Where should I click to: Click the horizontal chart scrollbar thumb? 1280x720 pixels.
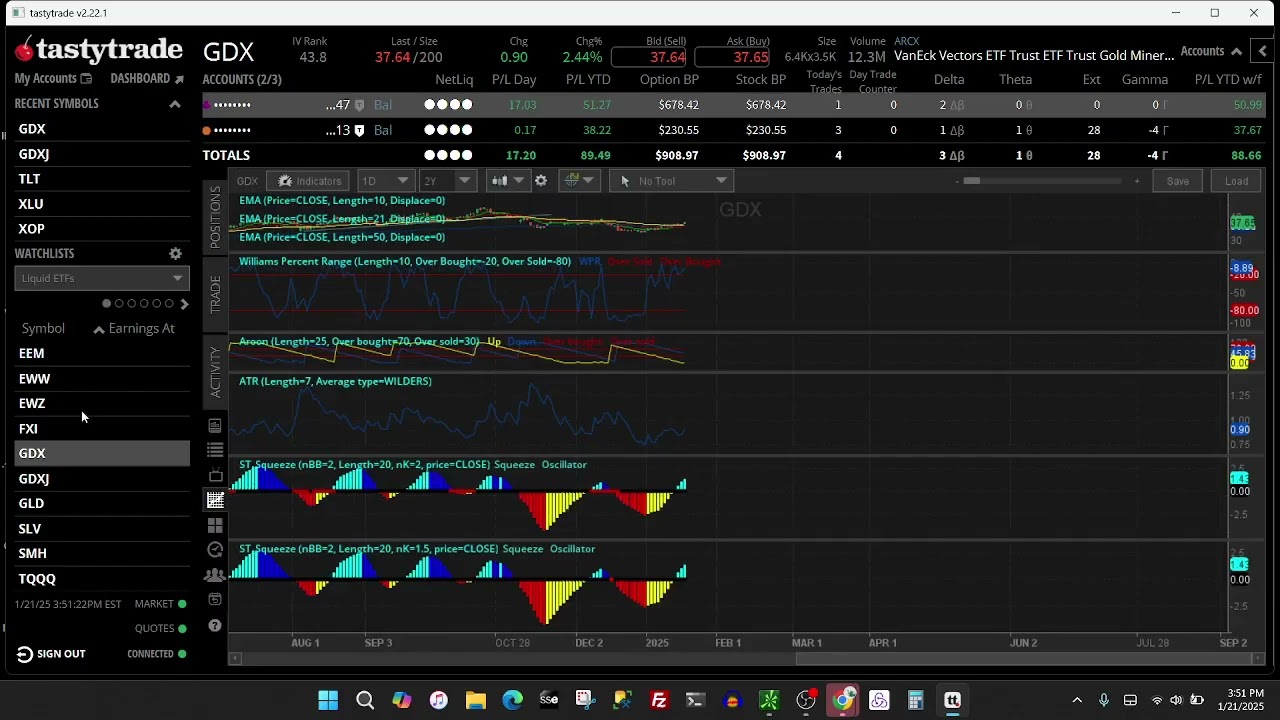(1023, 659)
